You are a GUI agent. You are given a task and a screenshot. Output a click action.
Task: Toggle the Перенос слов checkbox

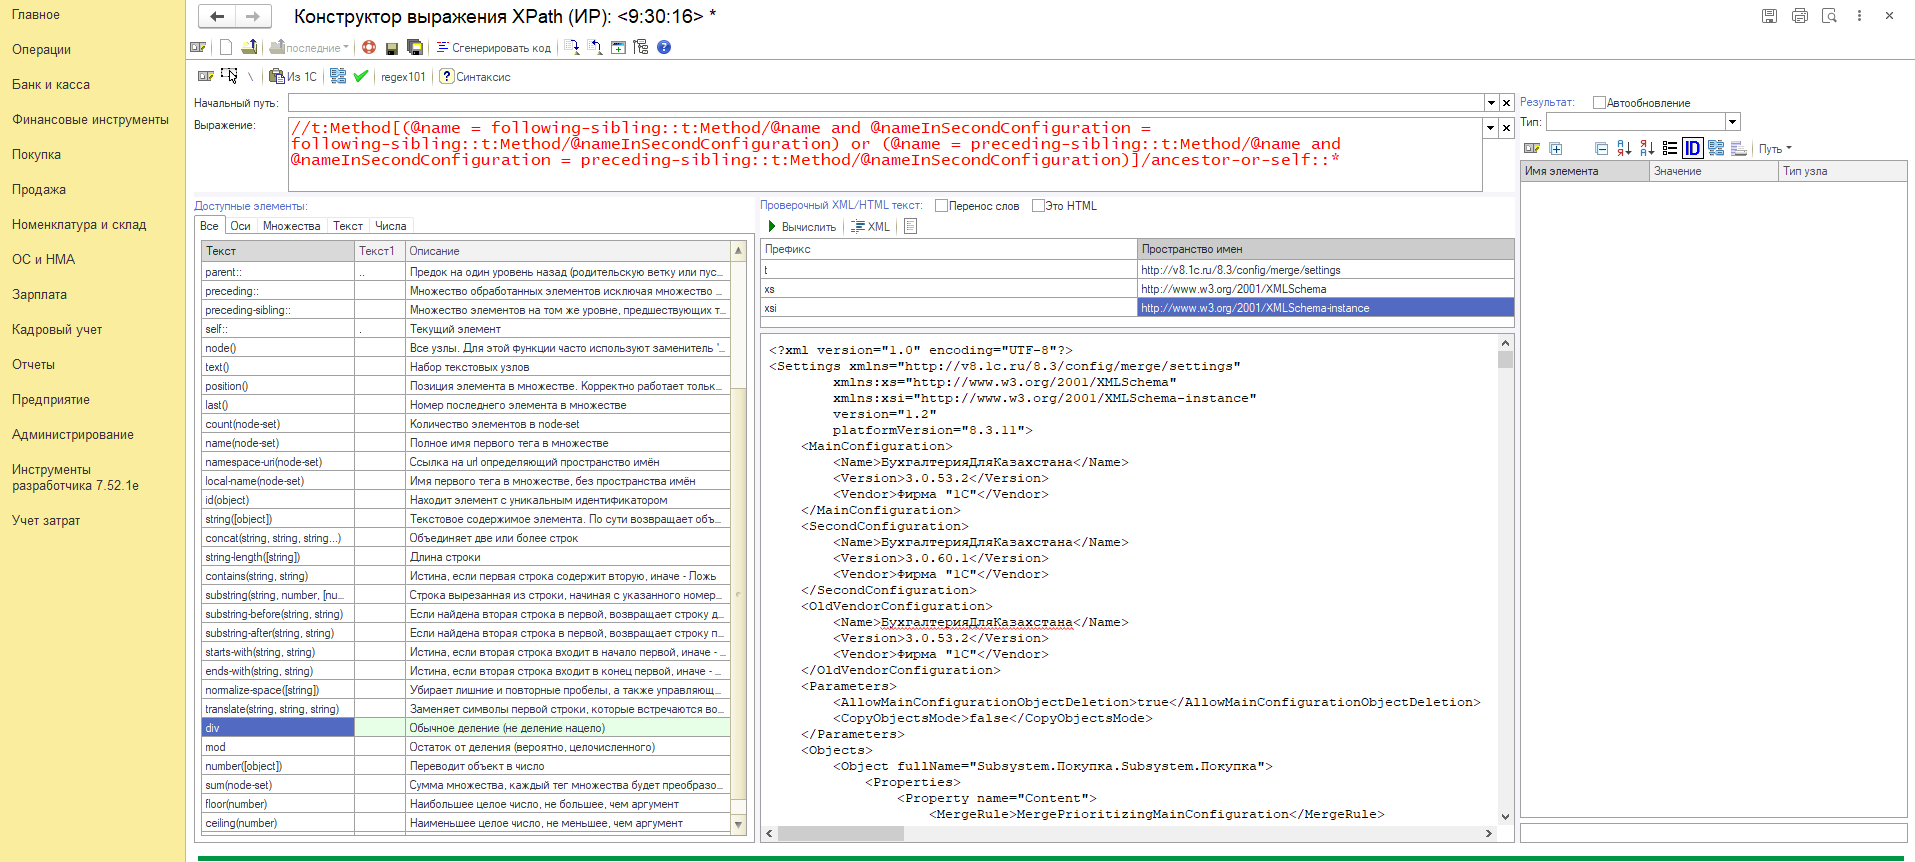[941, 205]
